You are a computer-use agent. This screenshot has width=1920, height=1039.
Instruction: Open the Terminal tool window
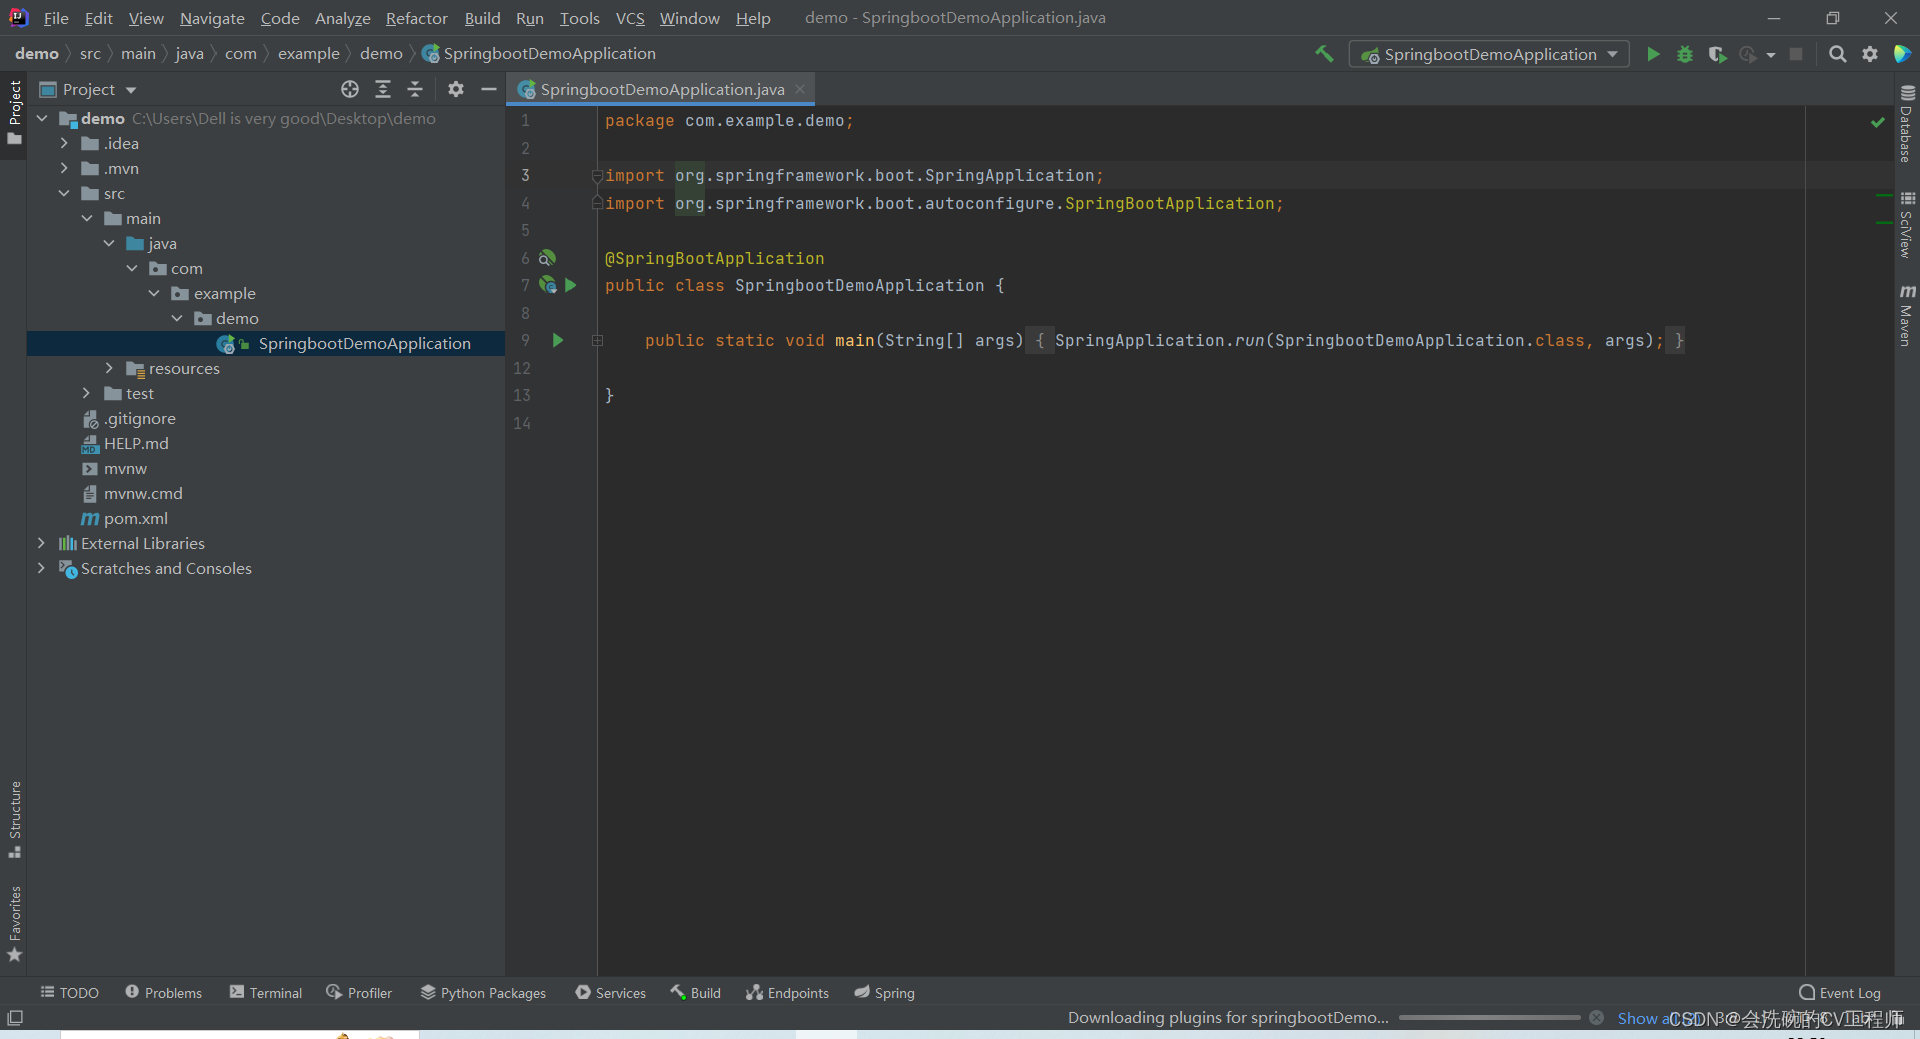(x=266, y=992)
